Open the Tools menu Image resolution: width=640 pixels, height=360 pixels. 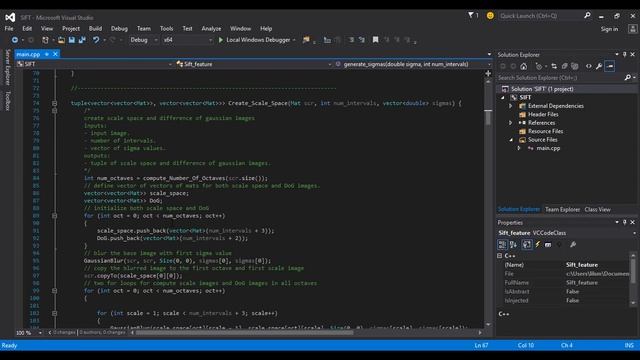point(166,29)
